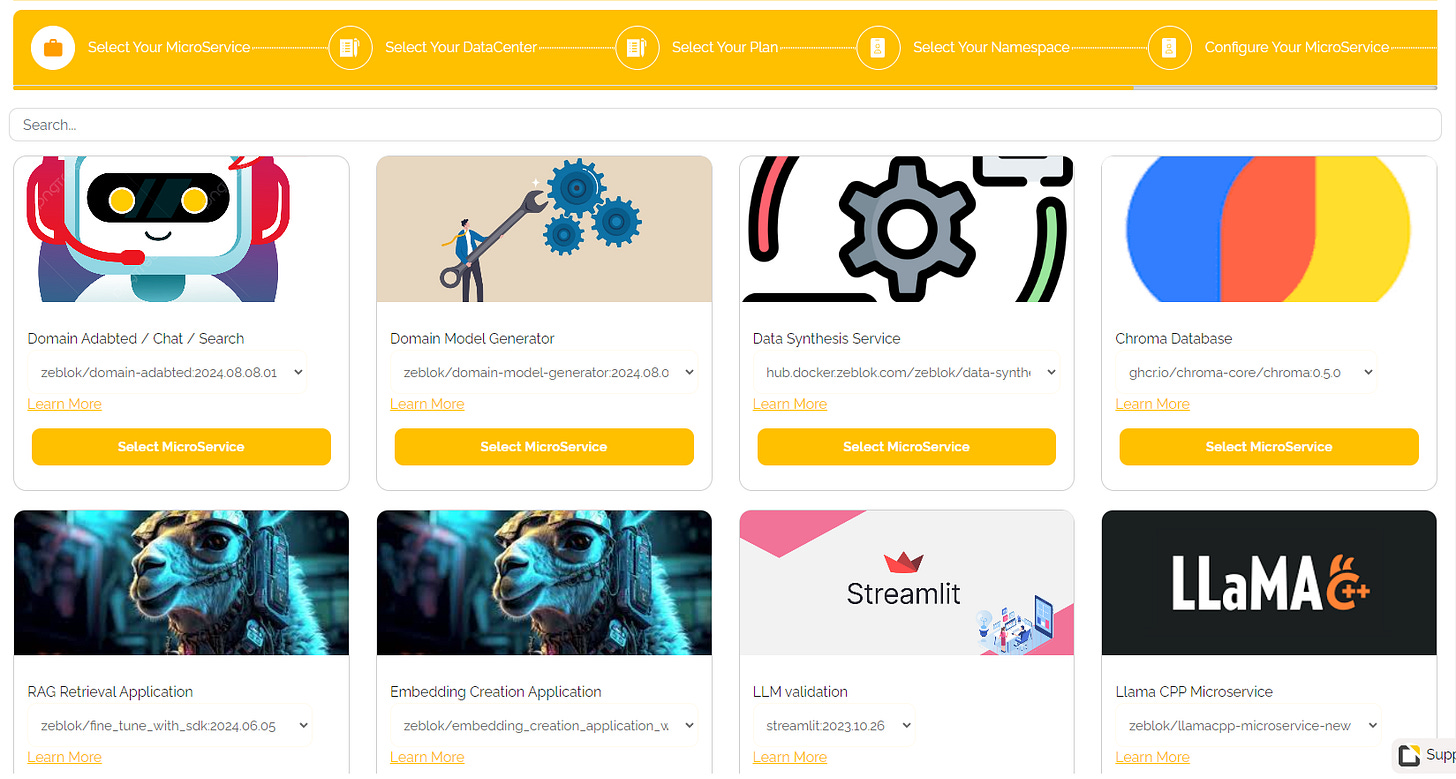The height and width of the screenshot is (779, 1456).
Task: Click the RAG Retrieval Application title
Action: [110, 692]
